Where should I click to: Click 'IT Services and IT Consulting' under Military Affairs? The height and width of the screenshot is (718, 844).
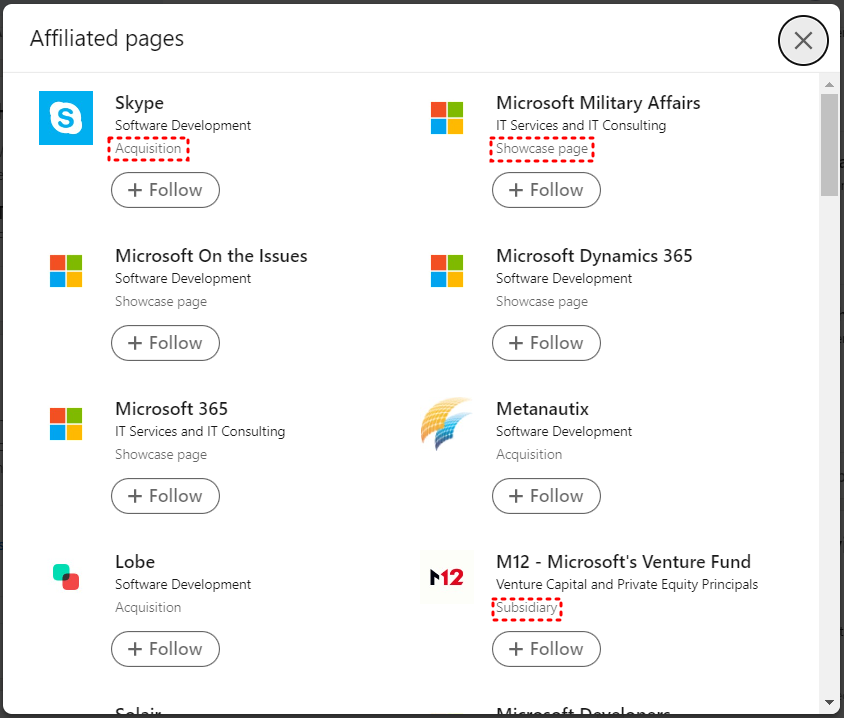pyautogui.click(x=581, y=125)
